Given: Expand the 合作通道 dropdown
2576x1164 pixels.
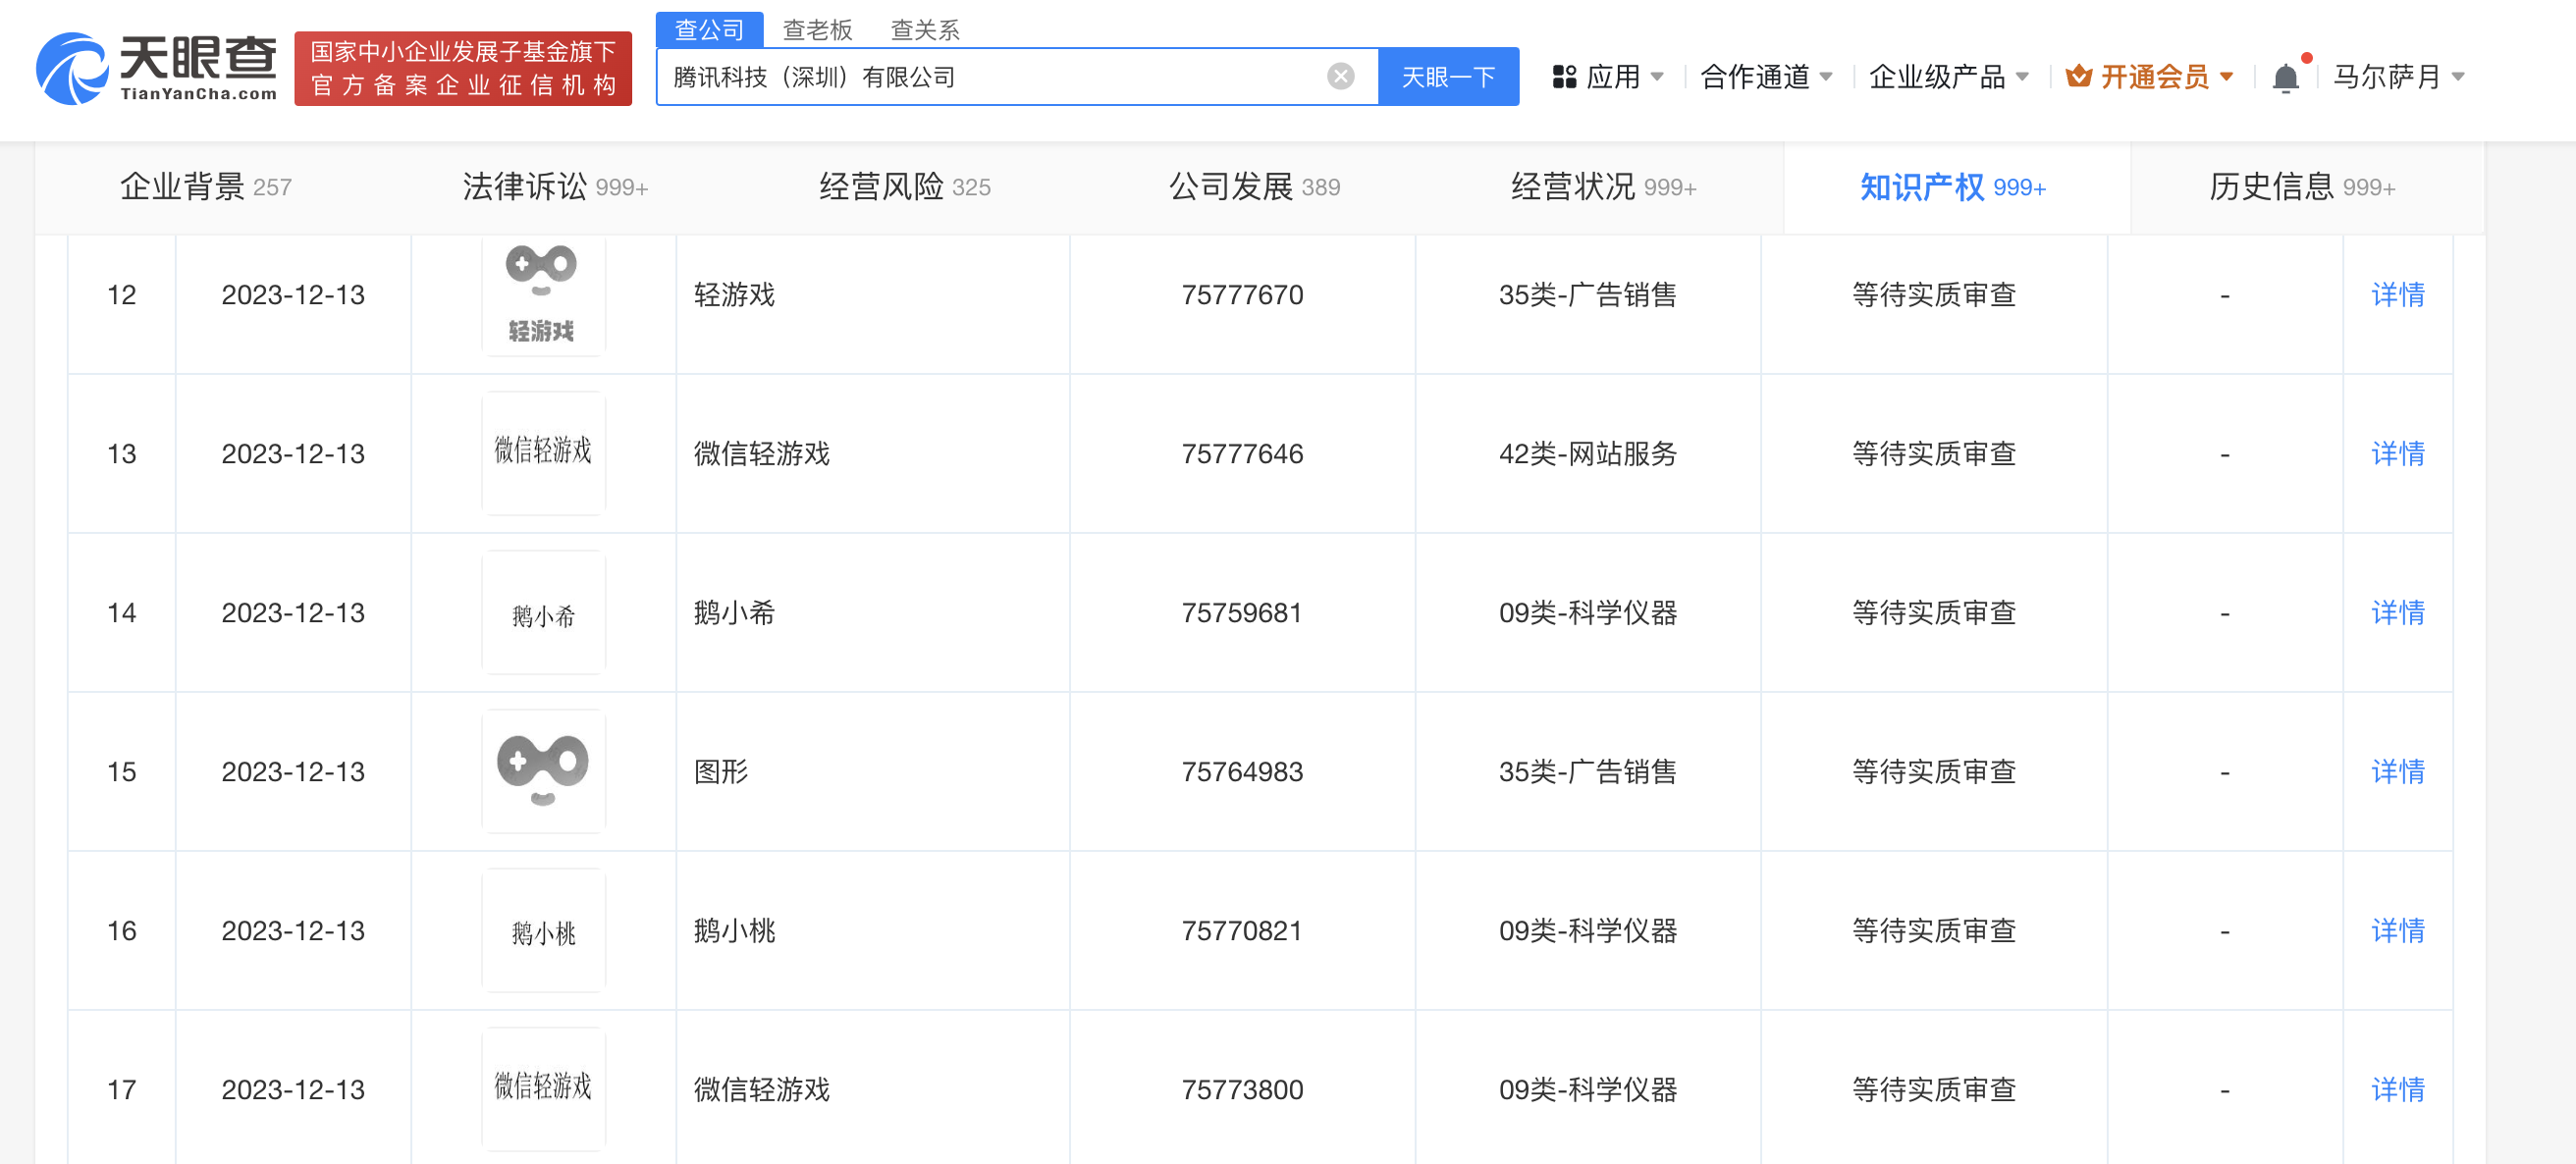Looking at the screenshot, I should click(1766, 77).
